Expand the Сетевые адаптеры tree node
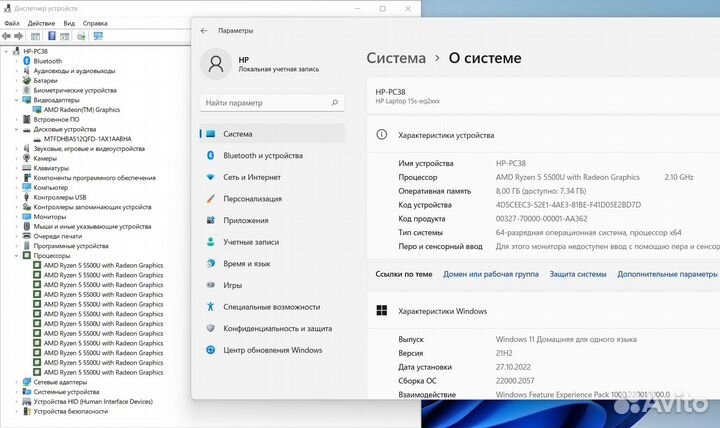 pos(17,382)
